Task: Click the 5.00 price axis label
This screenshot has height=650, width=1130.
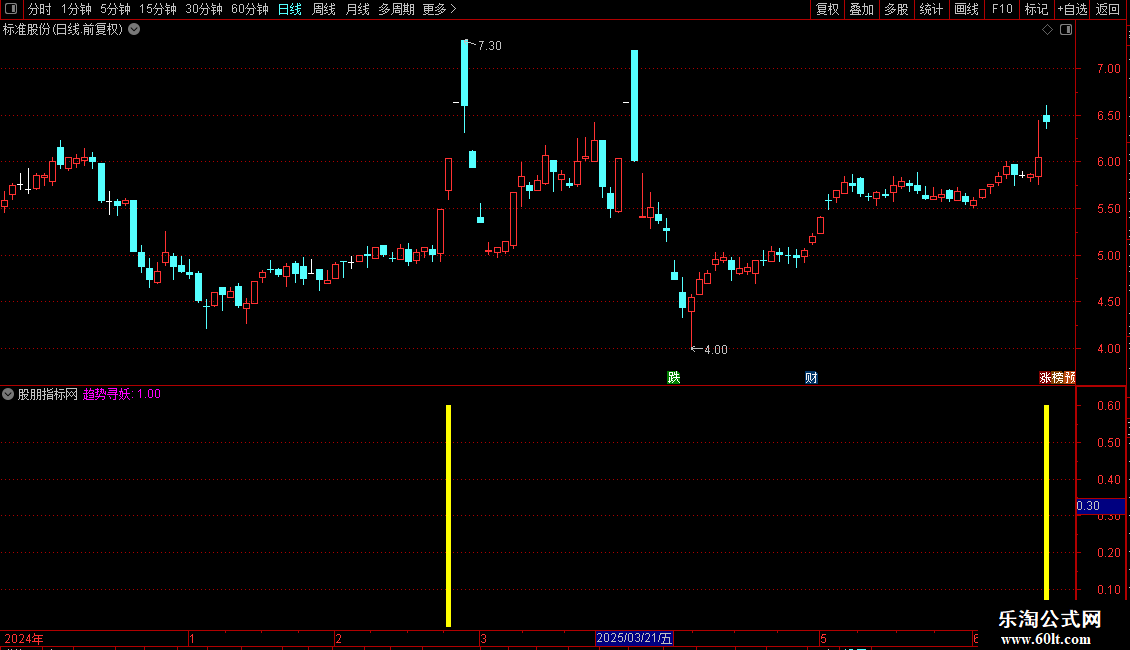Action: click(x=1108, y=256)
